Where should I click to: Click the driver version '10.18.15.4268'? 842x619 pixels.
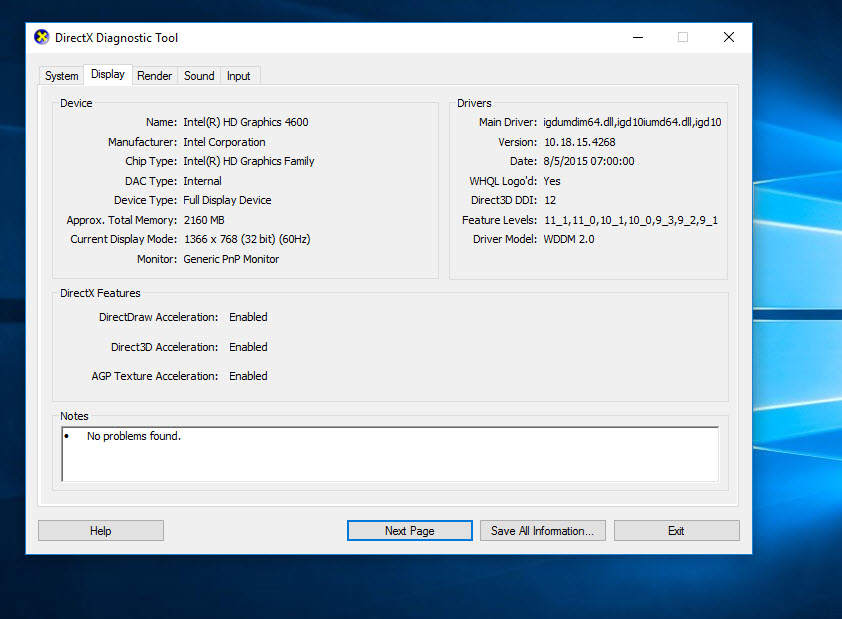pos(579,142)
